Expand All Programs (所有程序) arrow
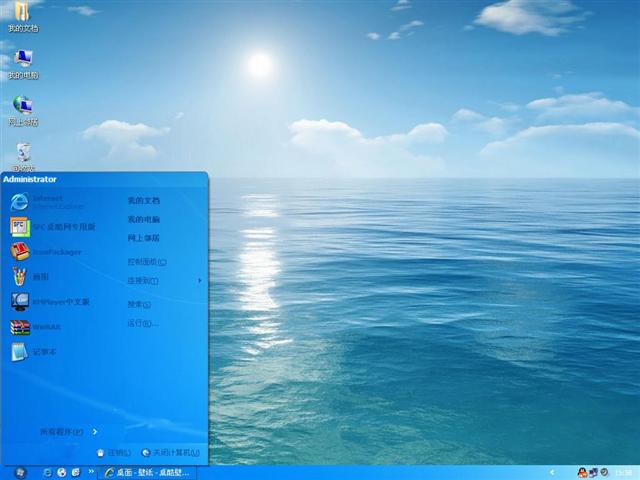The image size is (640, 480). pyautogui.click(x=95, y=432)
